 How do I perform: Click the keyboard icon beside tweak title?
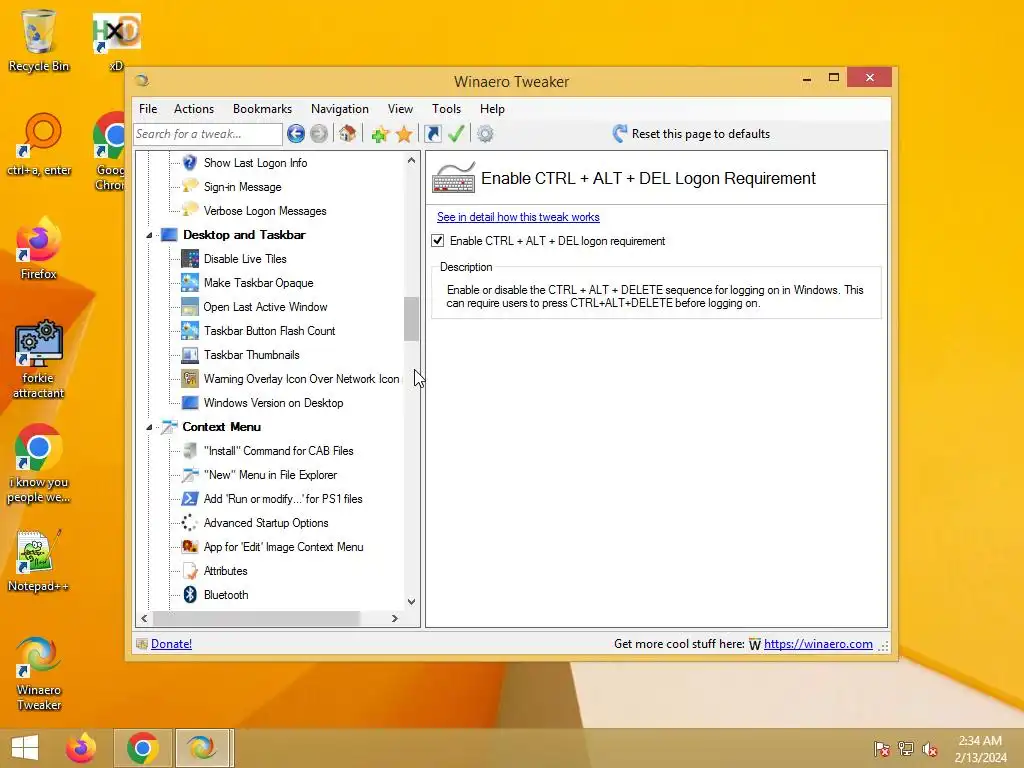coord(454,178)
